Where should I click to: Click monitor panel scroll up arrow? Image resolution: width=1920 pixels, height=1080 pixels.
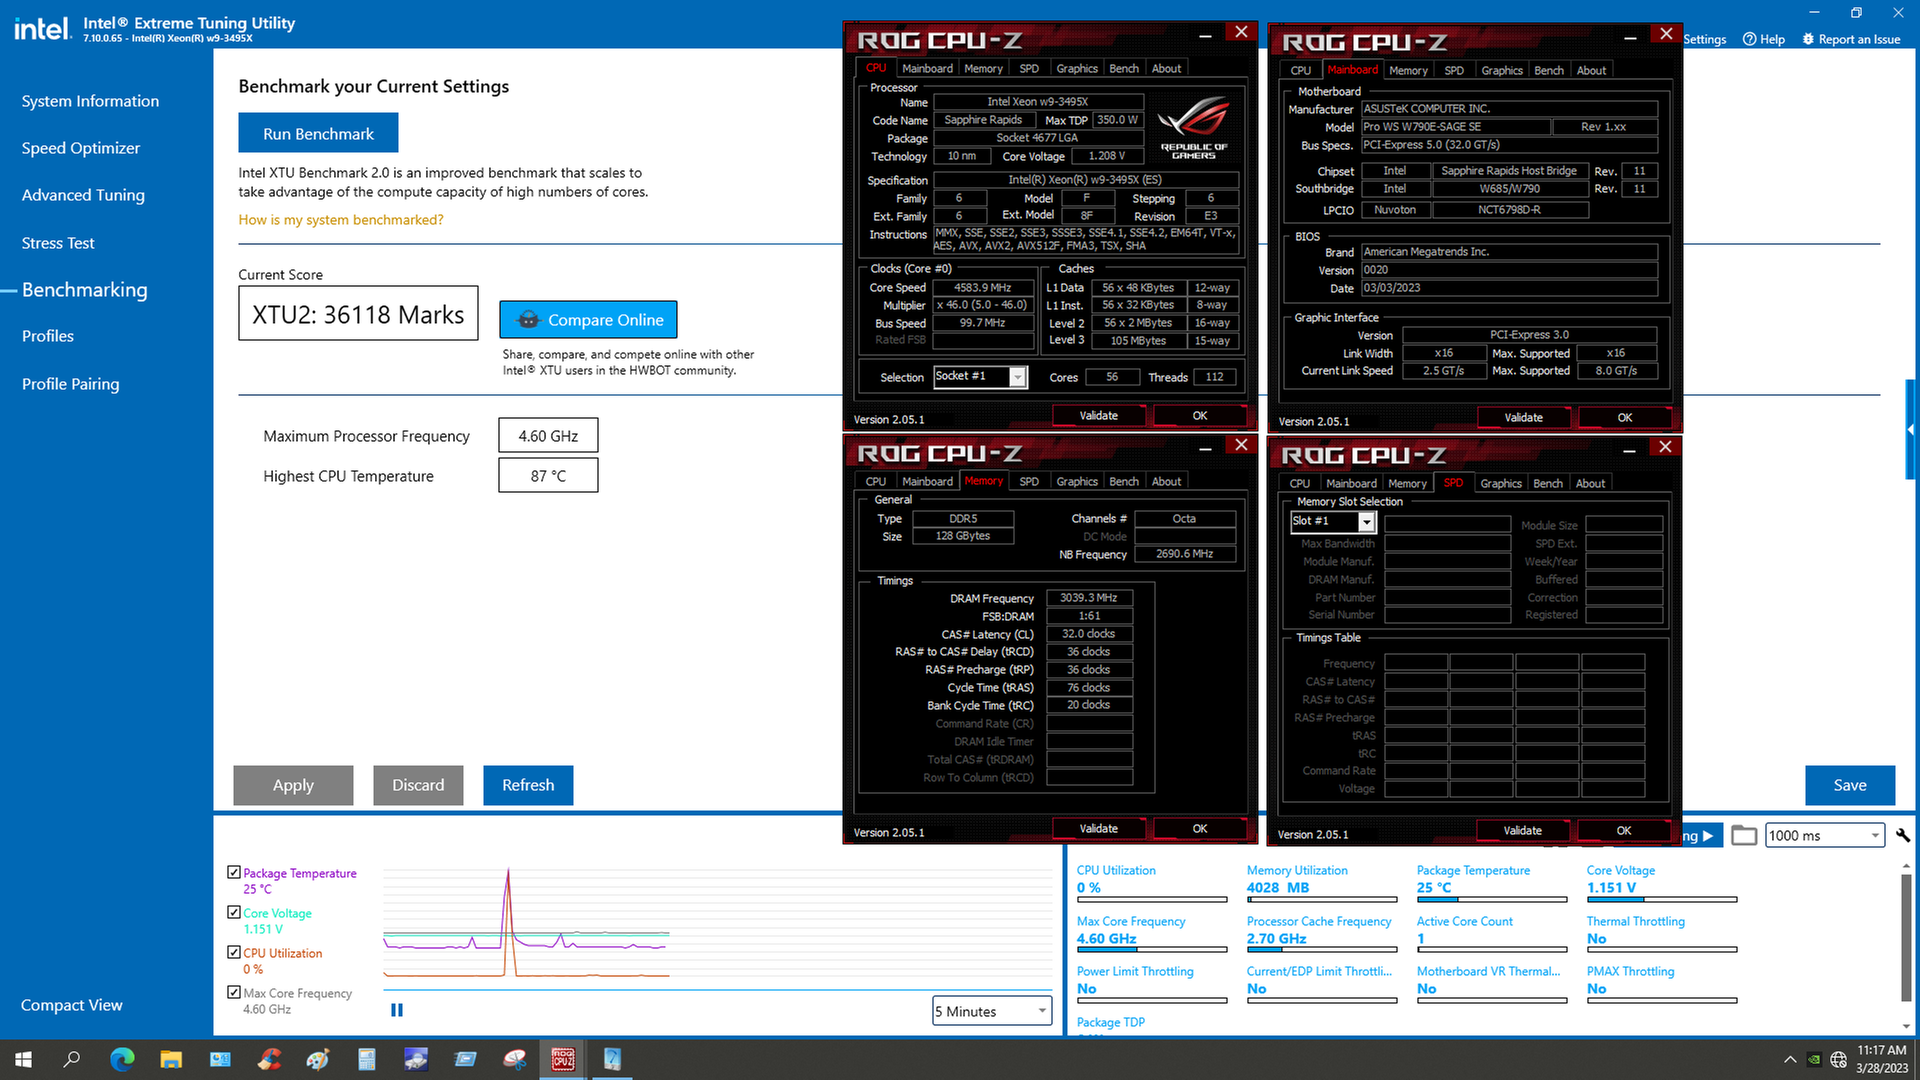[1906, 866]
